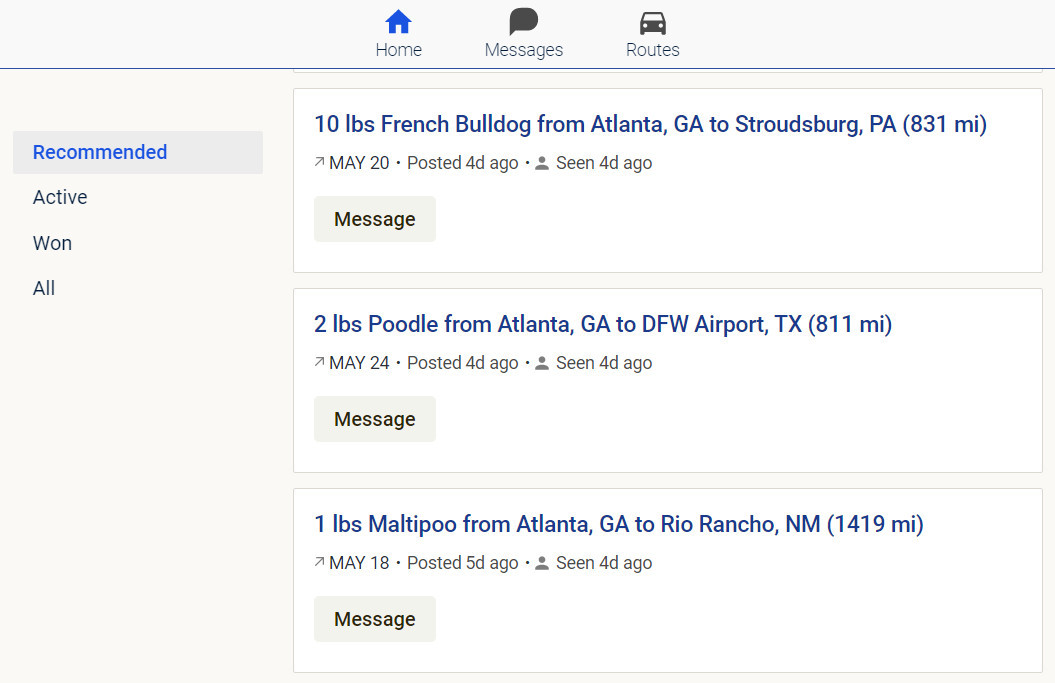Viewport: 1055px width, 683px height.
Task: Message the French Bulldog shipment owner
Action: [375, 219]
